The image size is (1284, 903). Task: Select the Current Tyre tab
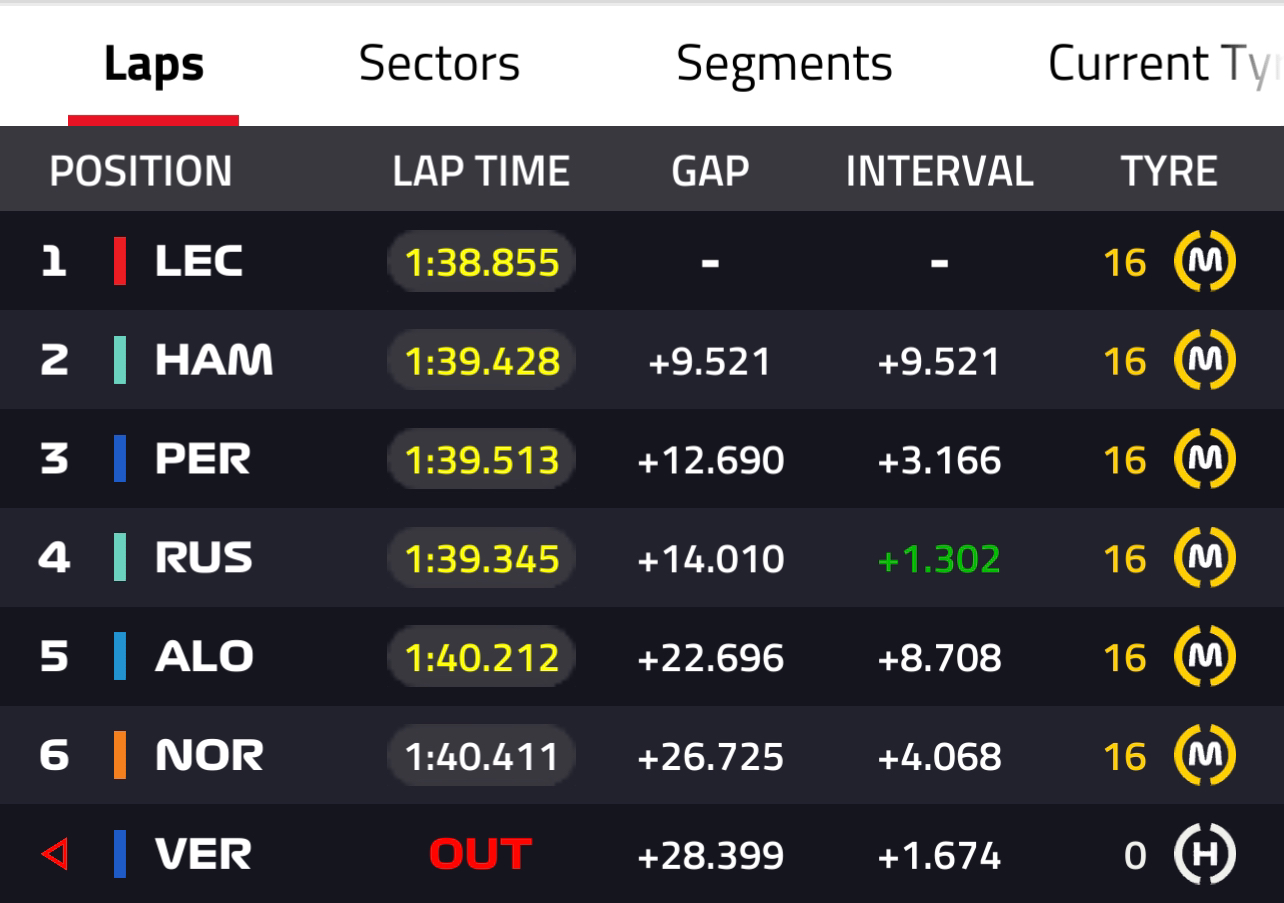1165,64
